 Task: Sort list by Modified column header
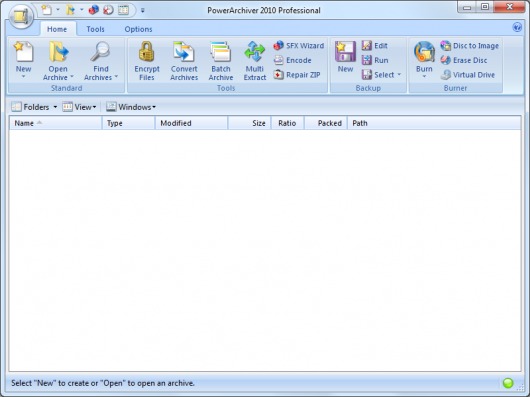191,123
